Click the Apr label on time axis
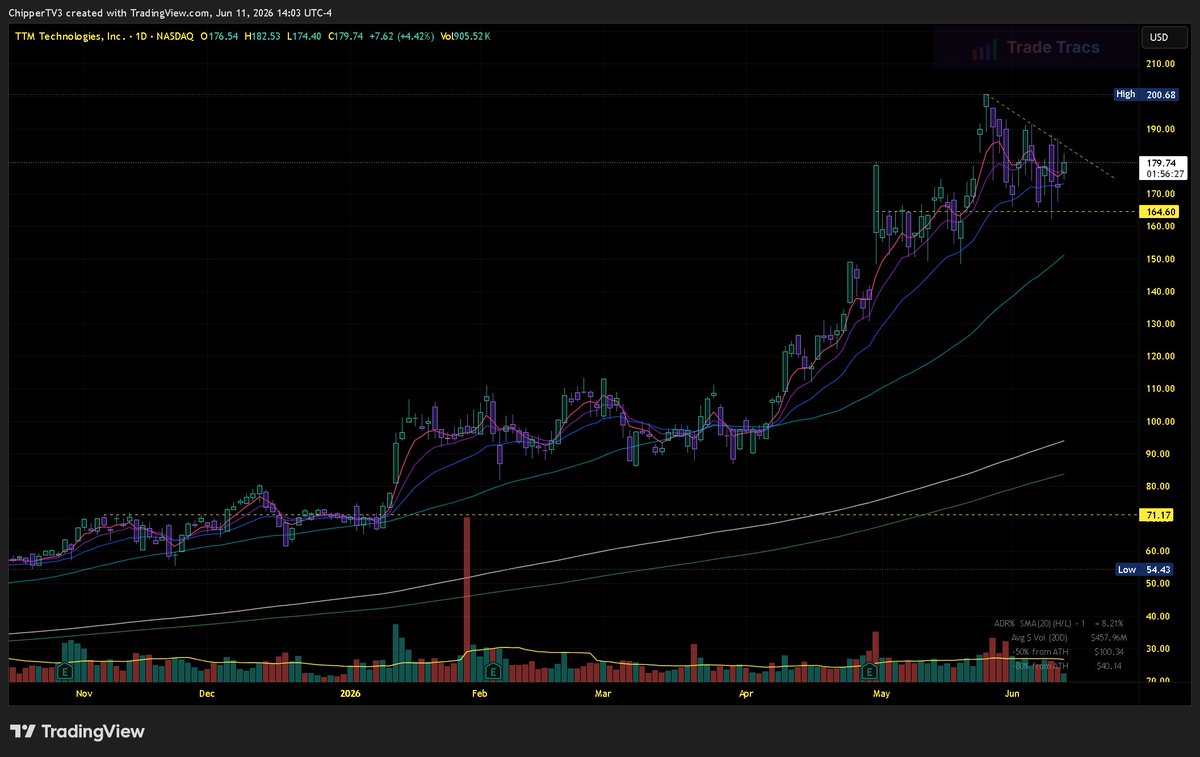Screen dimensions: 1200x757 [745, 693]
